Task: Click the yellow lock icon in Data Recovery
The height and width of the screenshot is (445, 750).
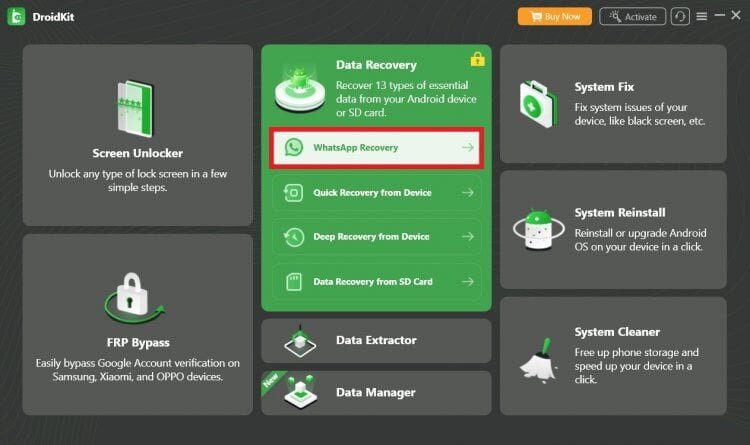Action: (x=477, y=59)
